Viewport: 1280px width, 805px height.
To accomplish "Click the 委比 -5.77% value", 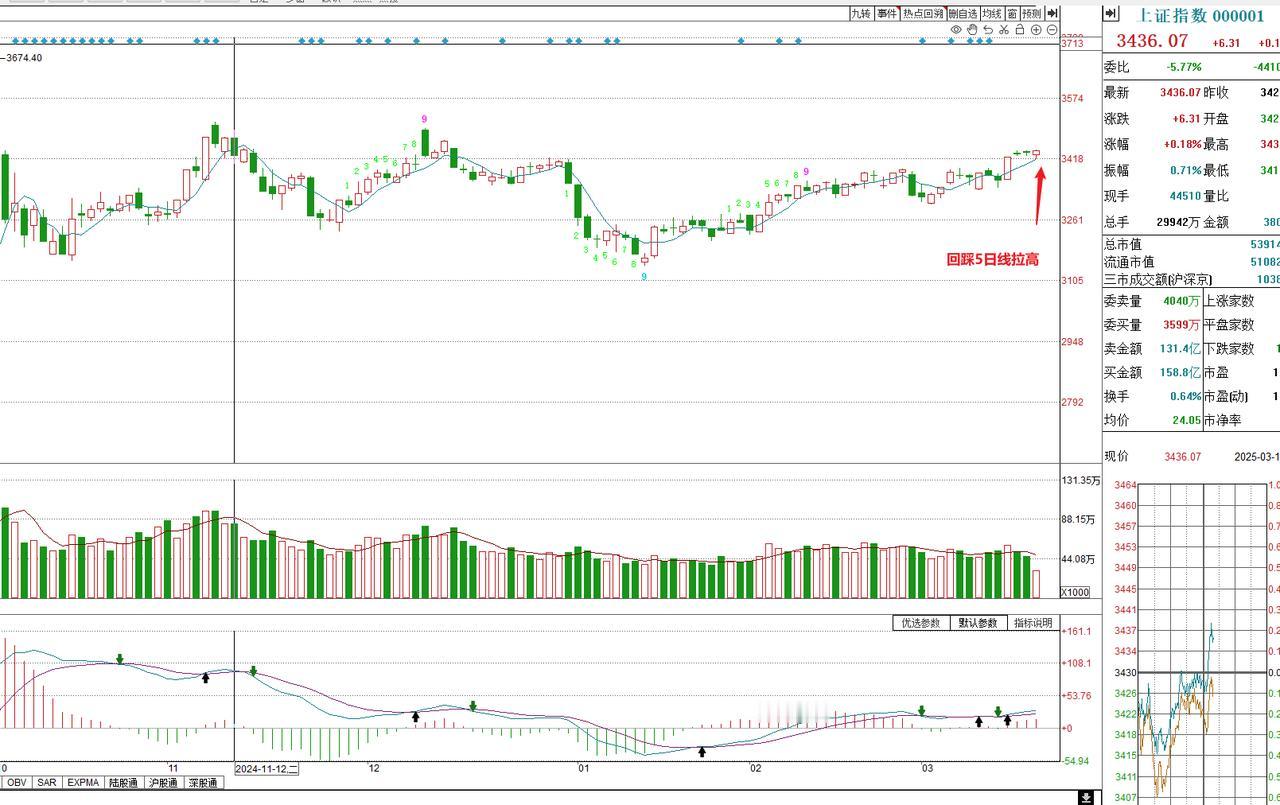I will tap(1184, 67).
